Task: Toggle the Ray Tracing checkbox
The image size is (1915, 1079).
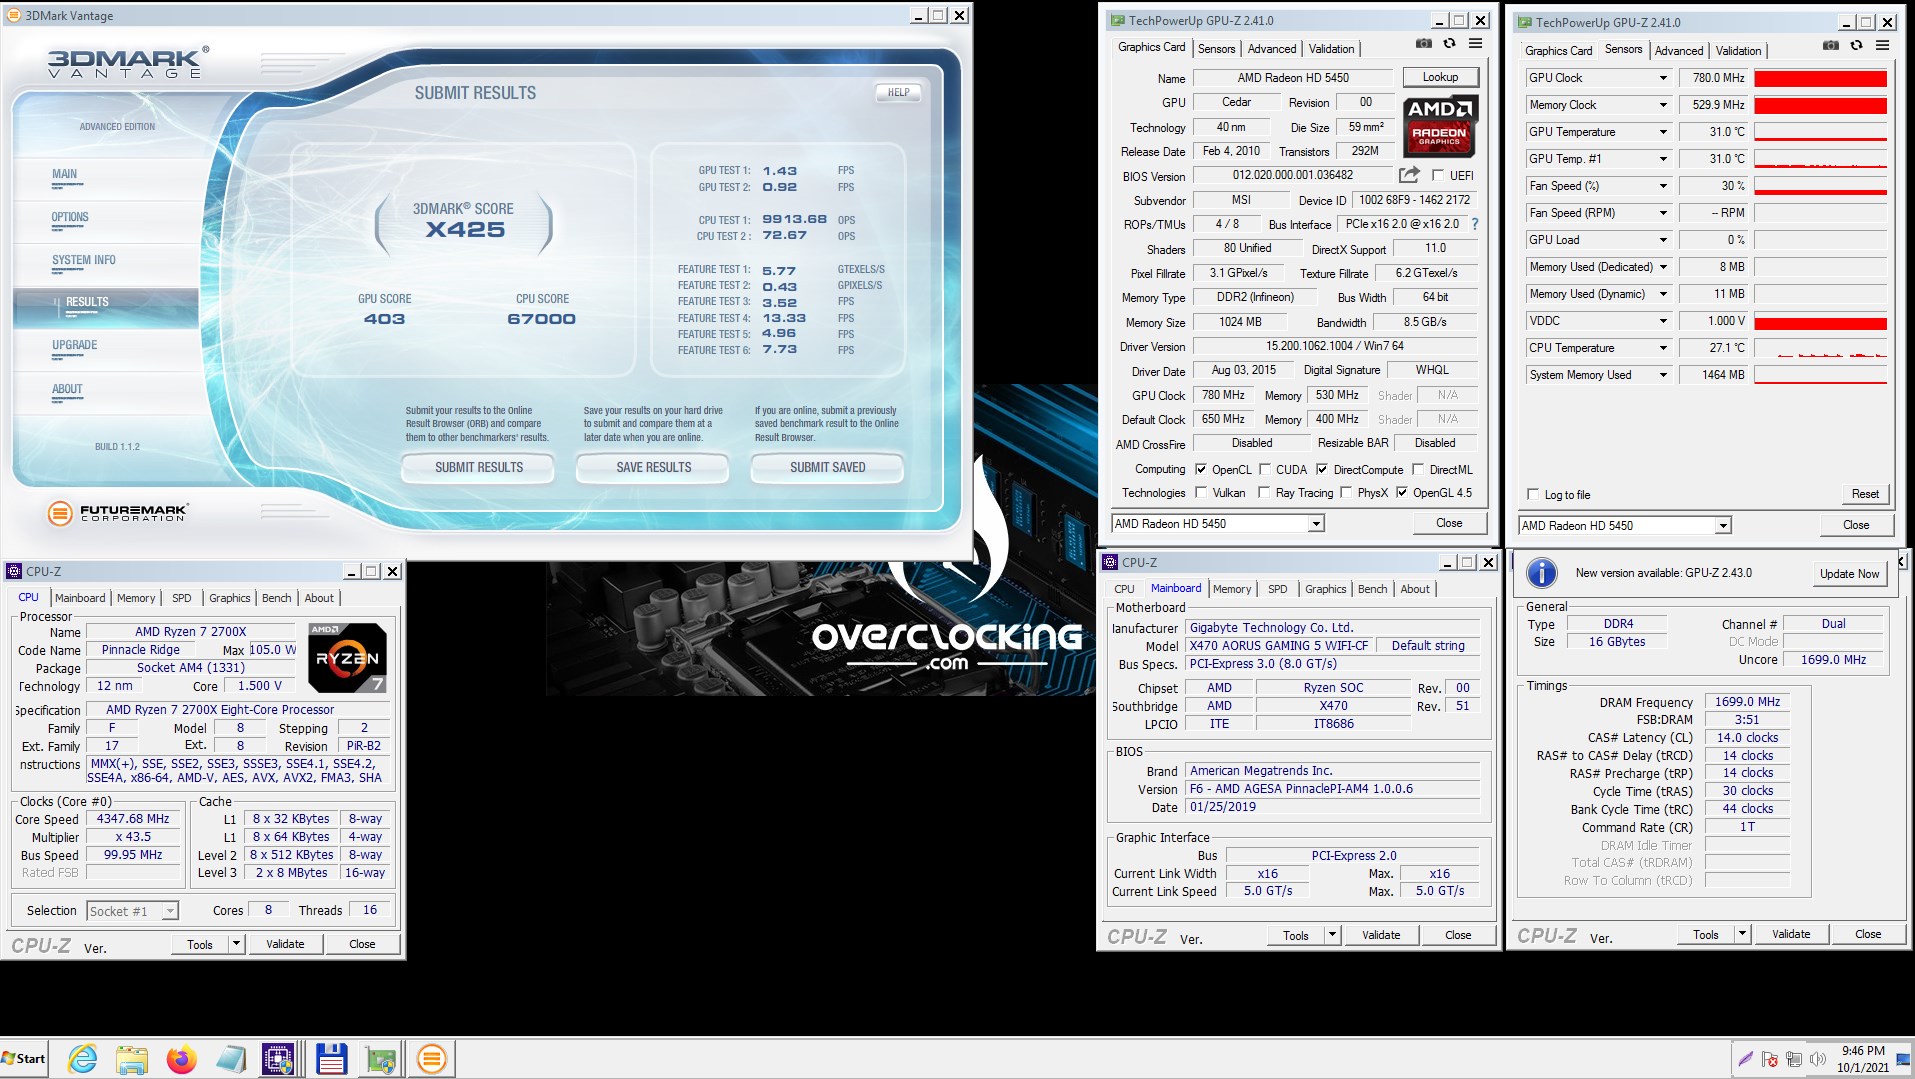Action: tap(1265, 492)
